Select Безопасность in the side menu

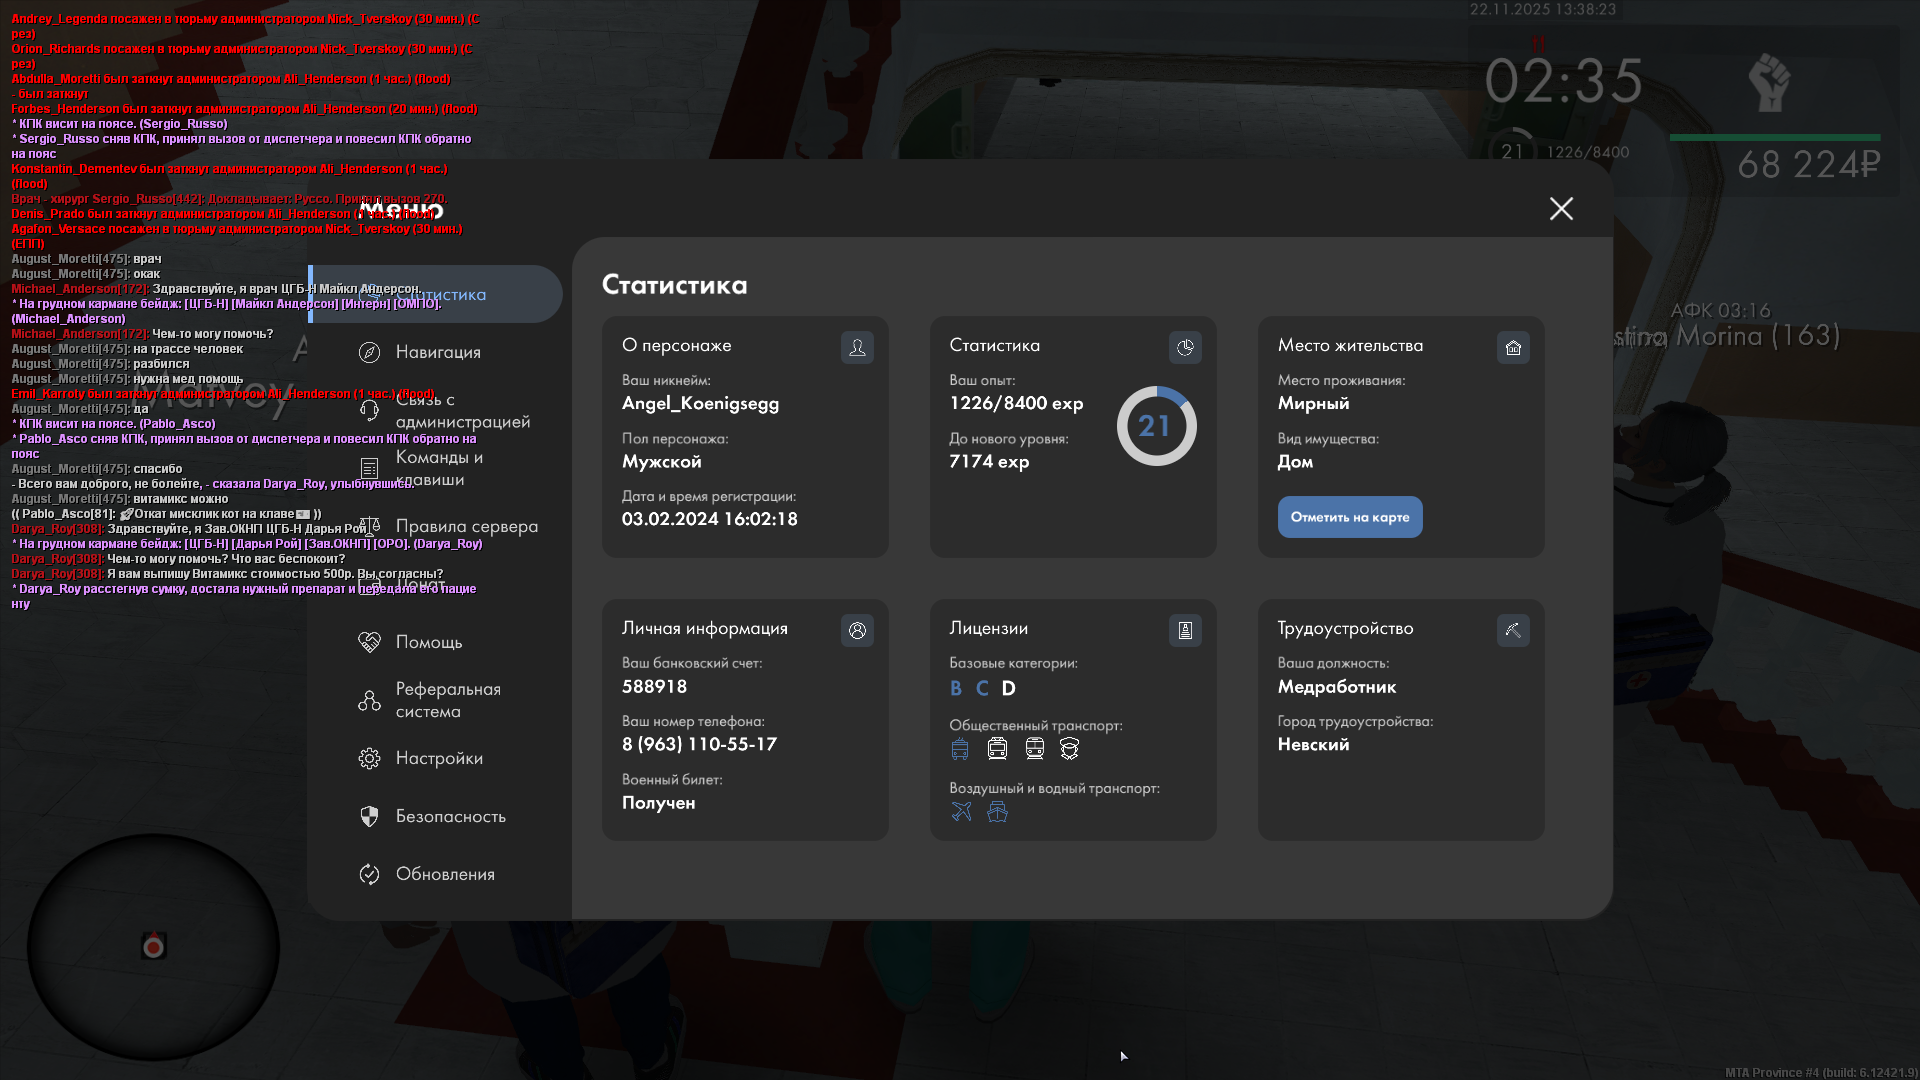point(450,816)
